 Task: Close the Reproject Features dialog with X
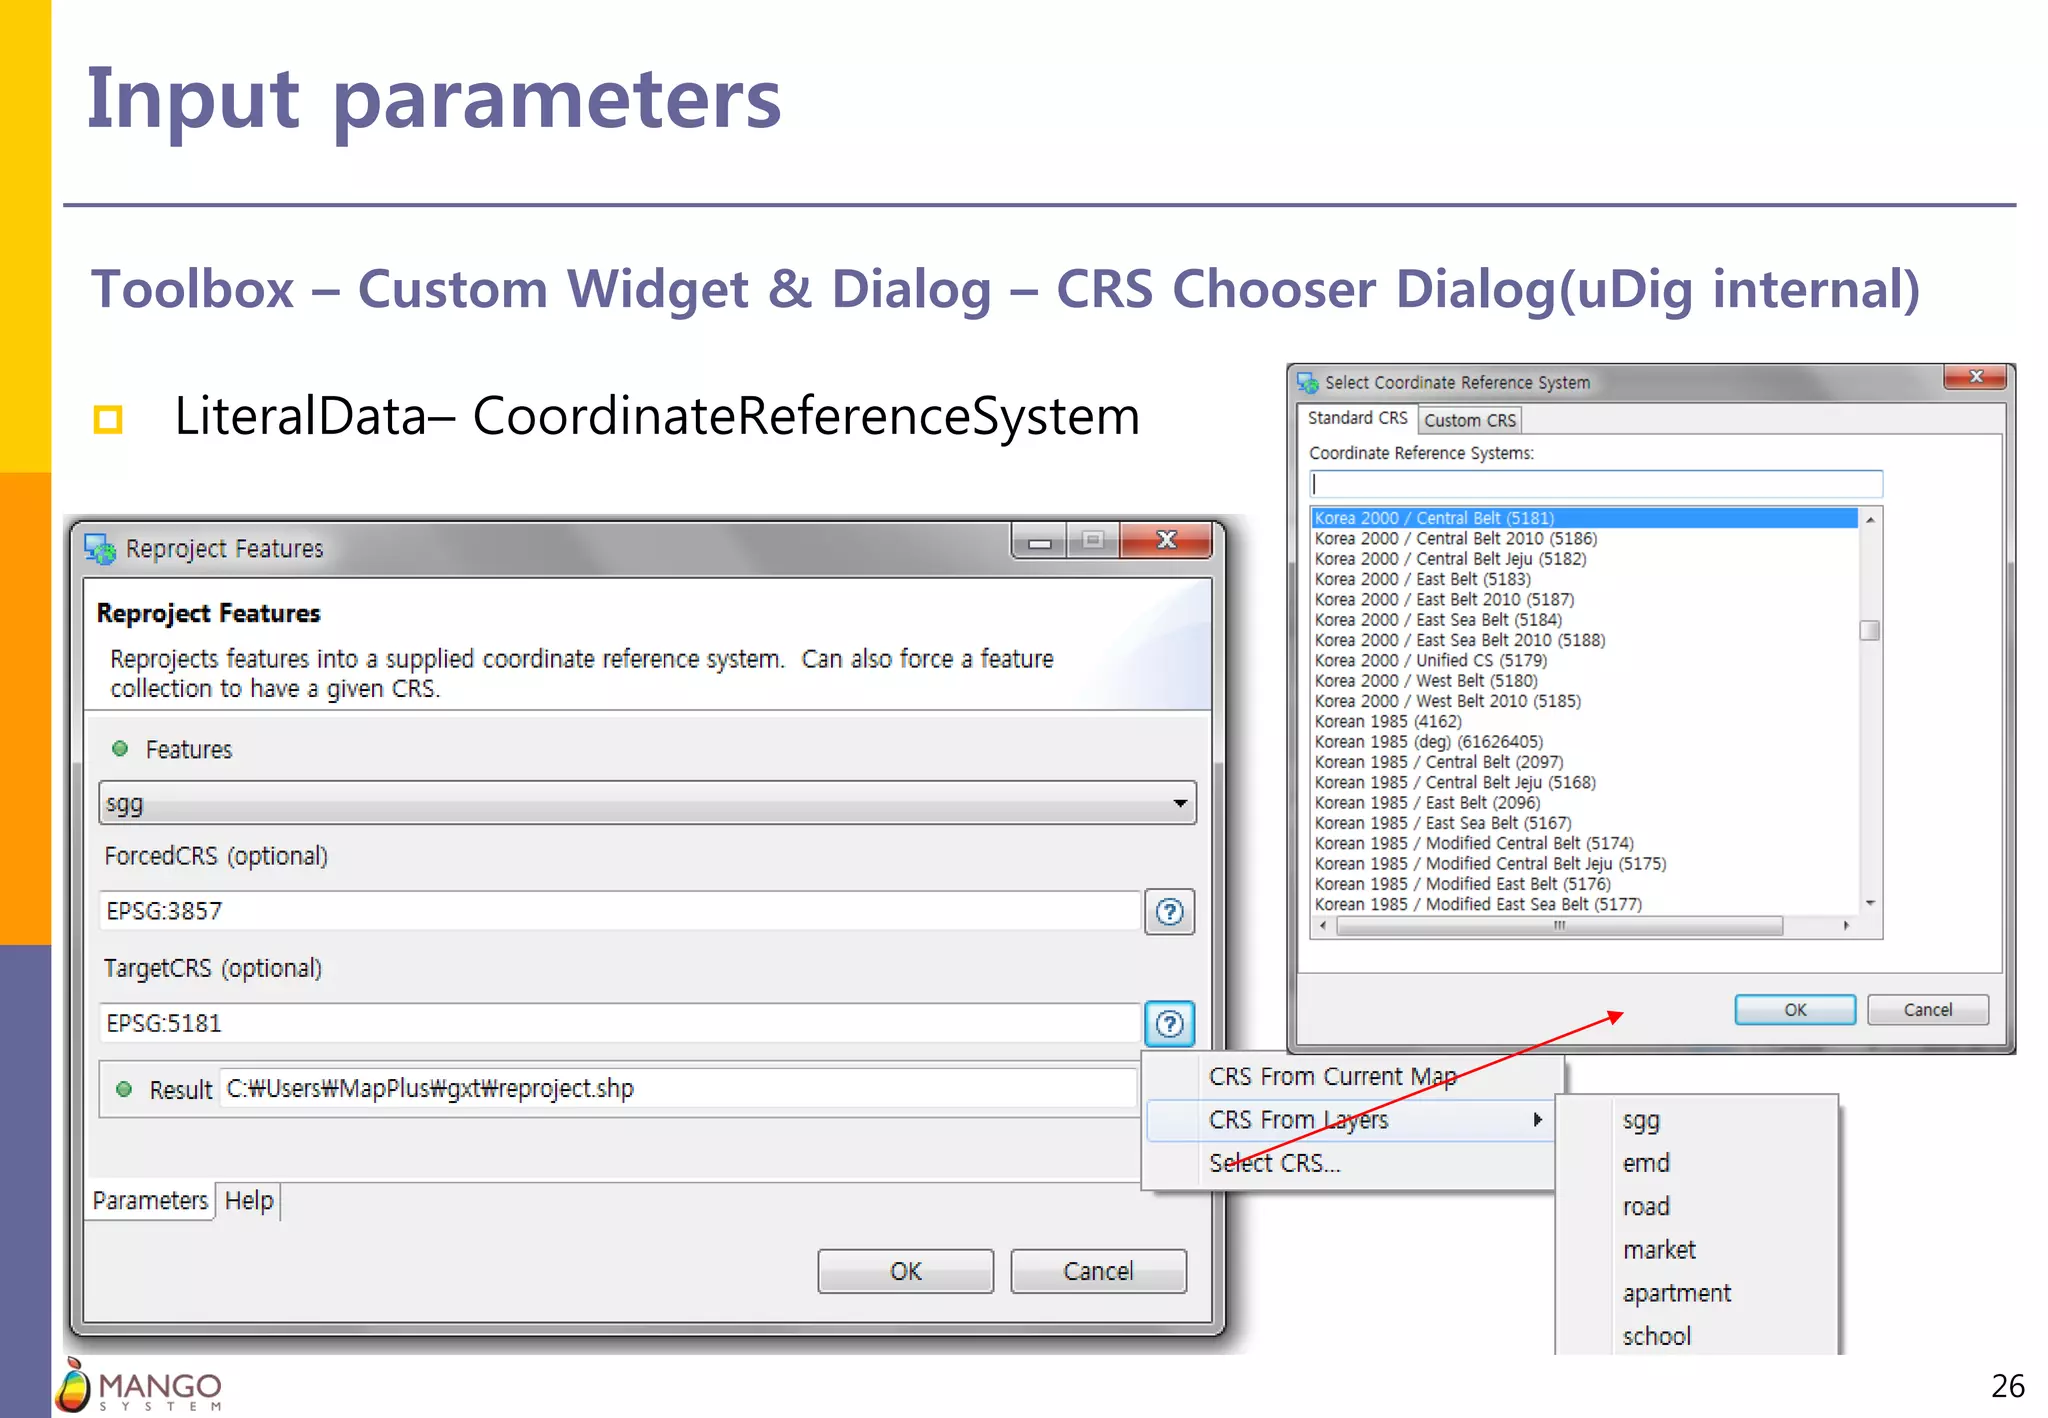coord(1166,540)
